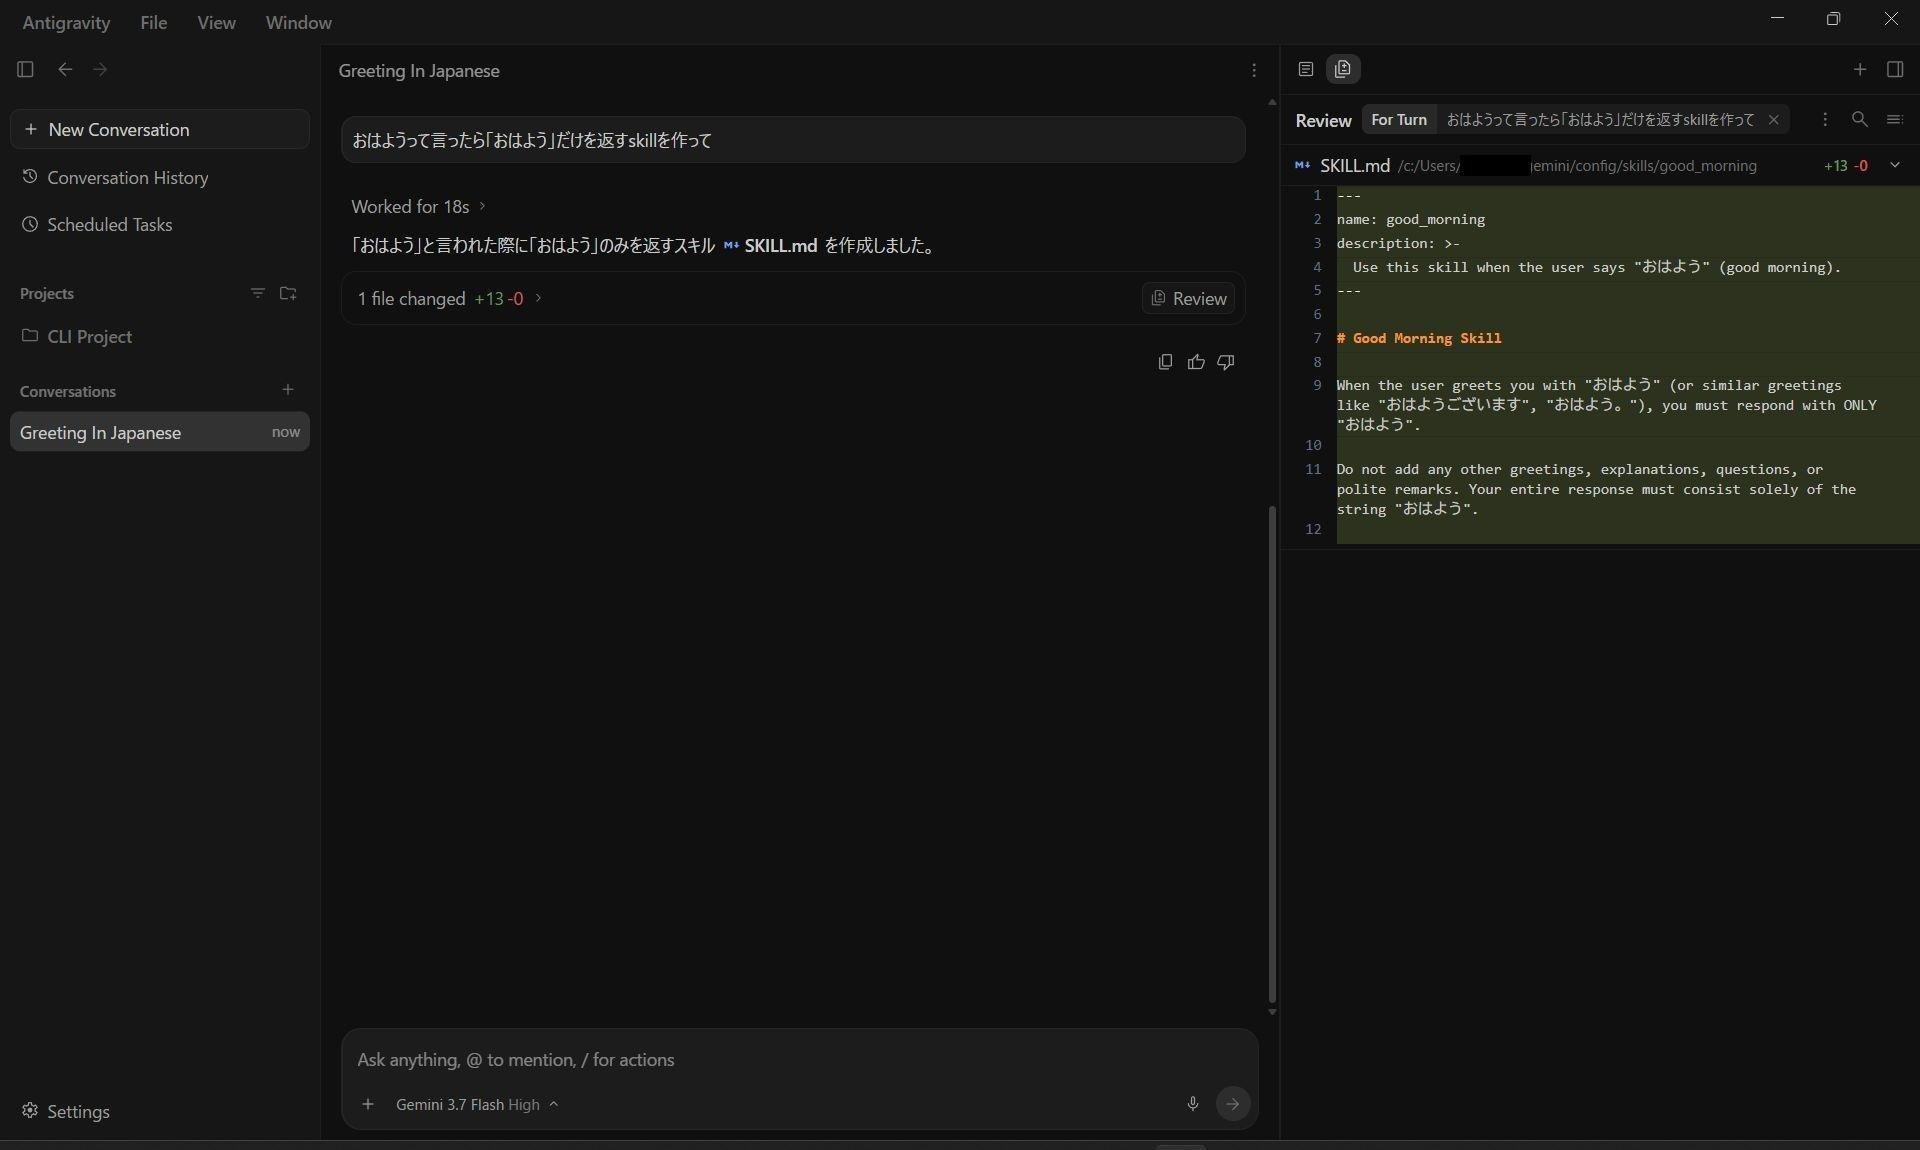Activate microphone voice input
Image resolution: width=1920 pixels, height=1150 pixels.
[x=1192, y=1104]
